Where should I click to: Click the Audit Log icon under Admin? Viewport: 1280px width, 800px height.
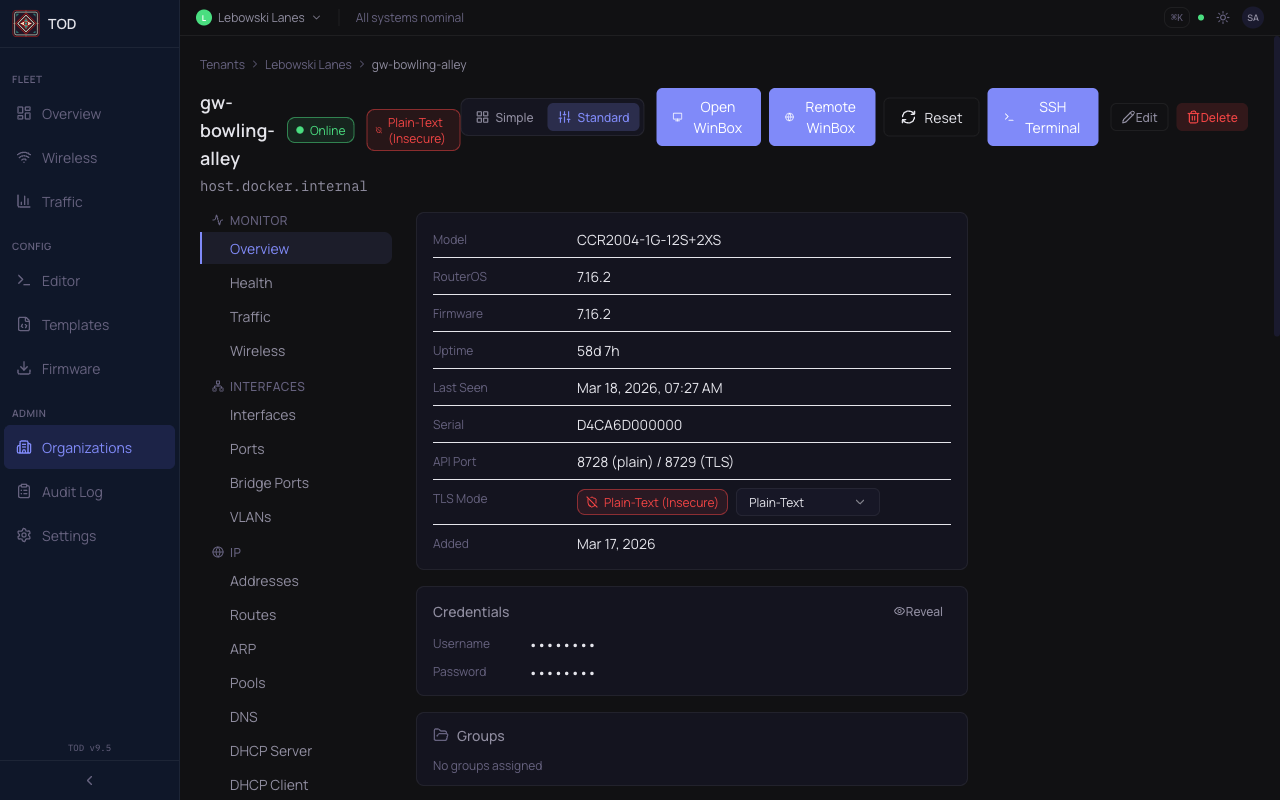pyautogui.click(x=23, y=491)
